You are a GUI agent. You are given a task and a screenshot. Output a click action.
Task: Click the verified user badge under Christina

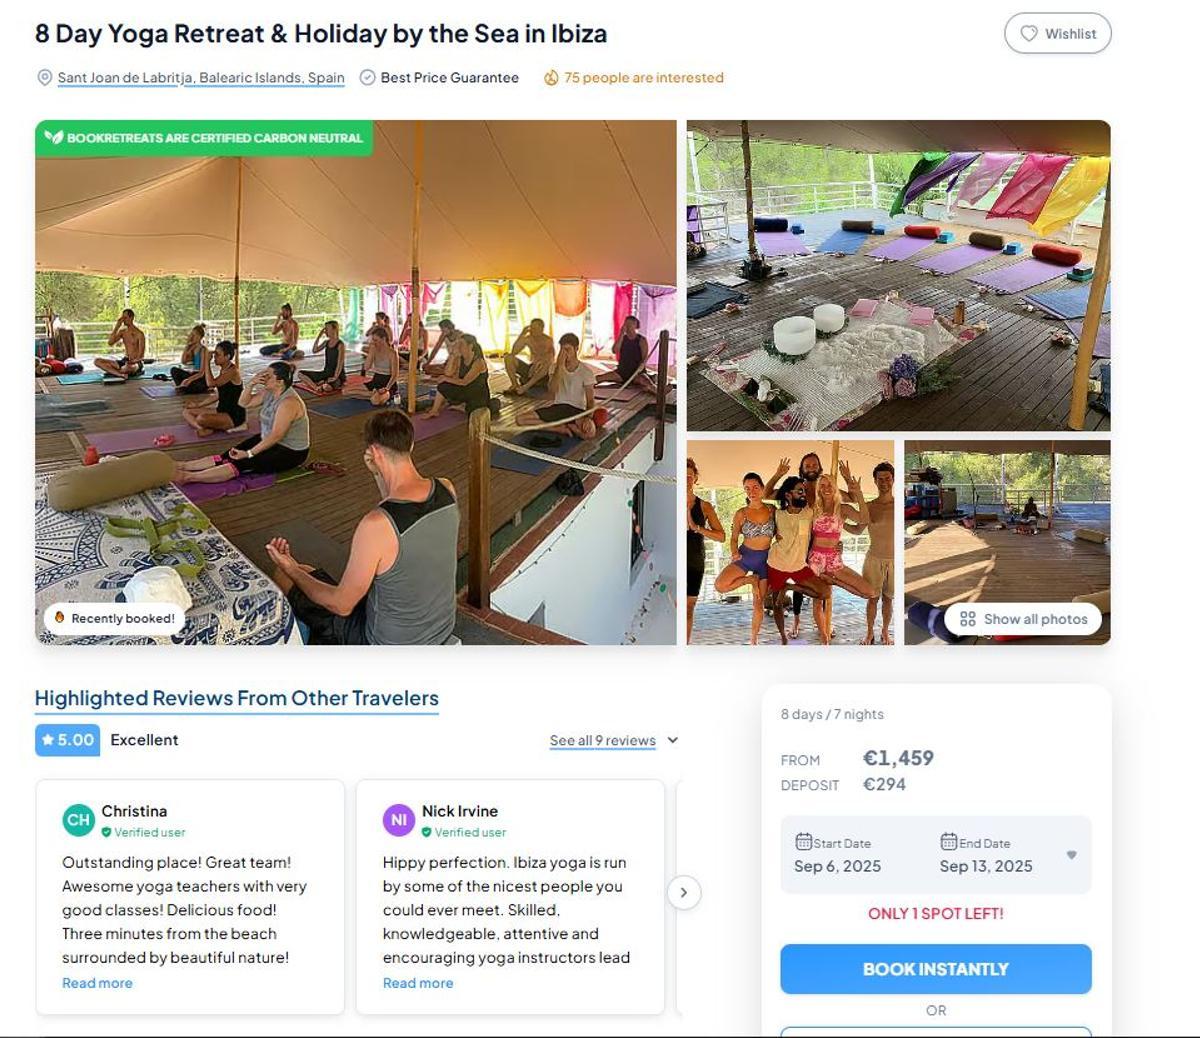[x=108, y=832]
